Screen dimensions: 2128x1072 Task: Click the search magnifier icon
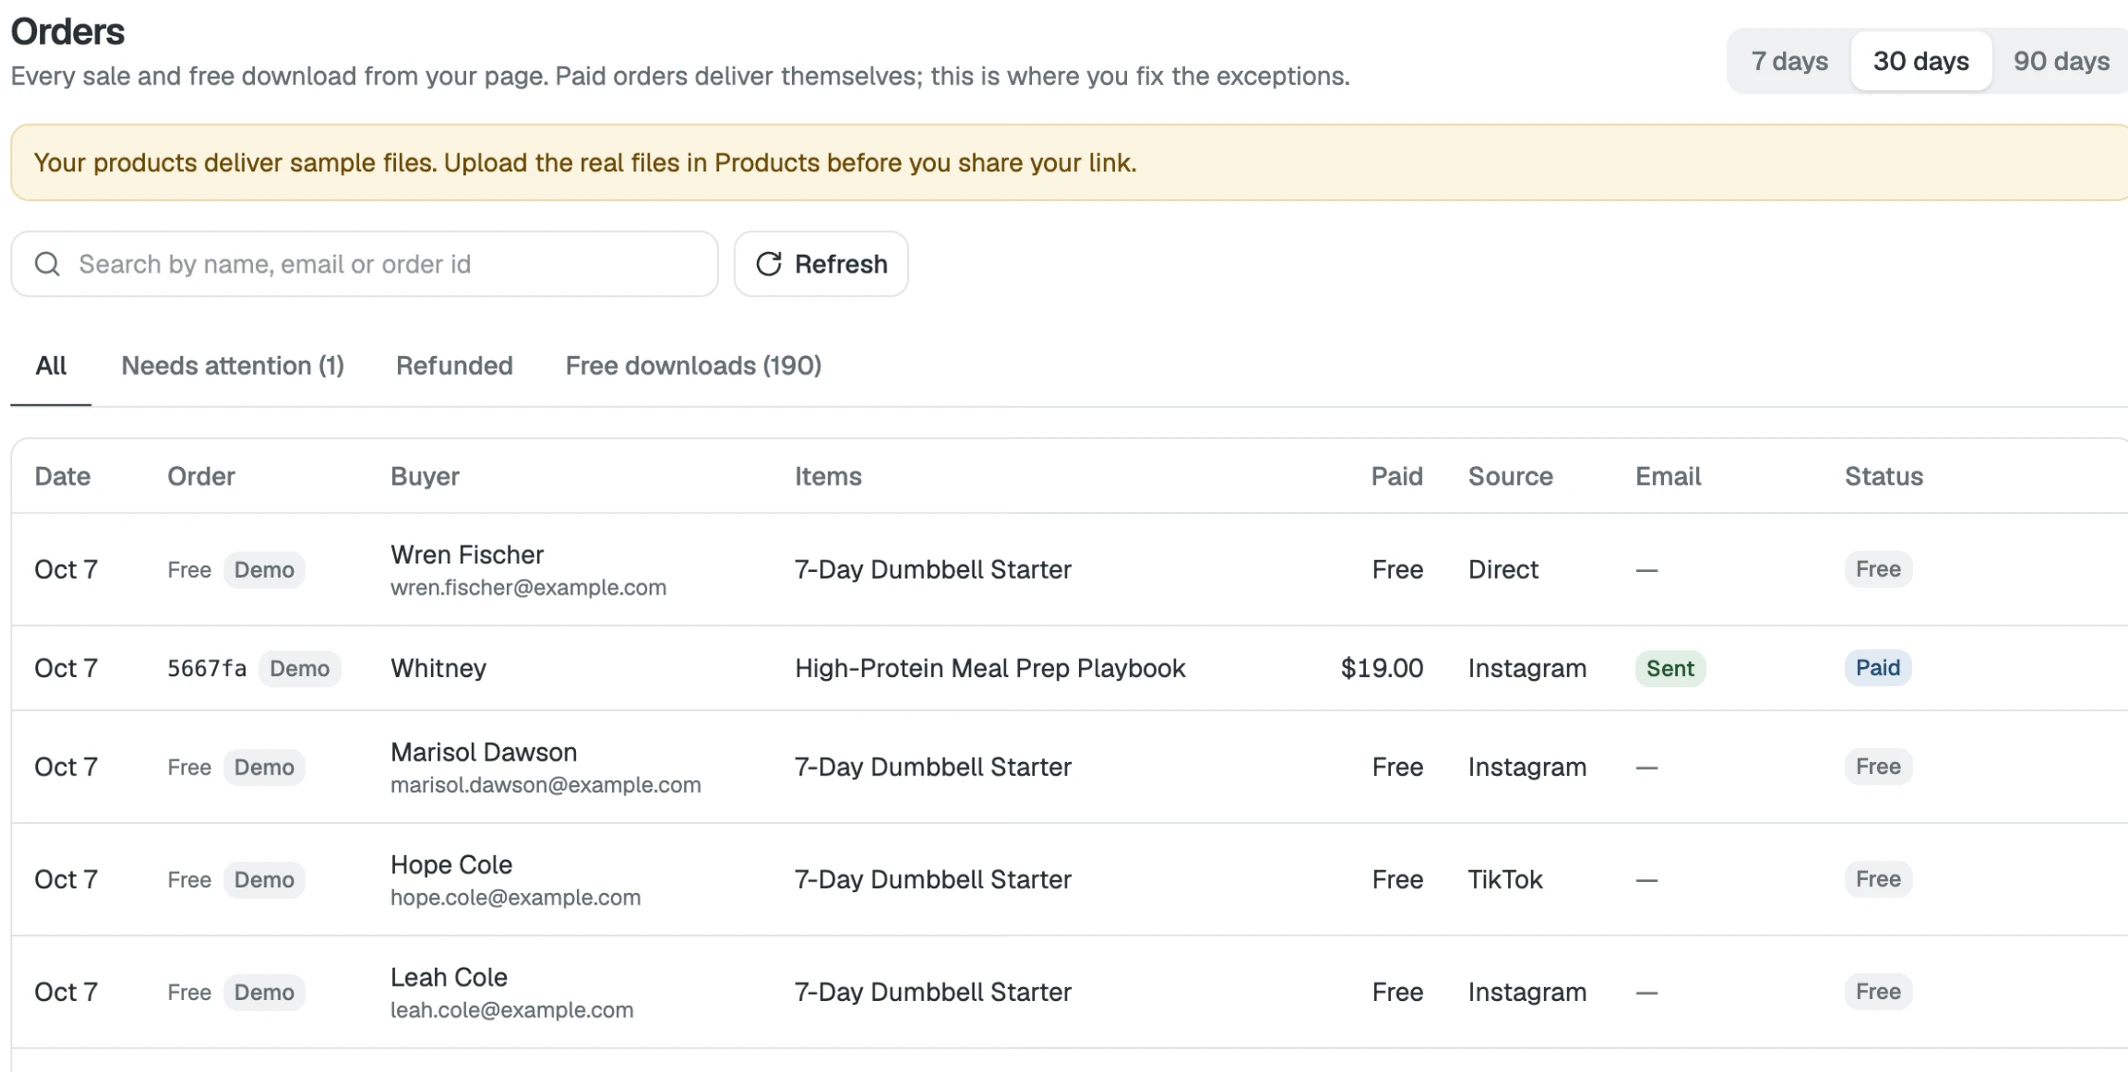(x=47, y=264)
